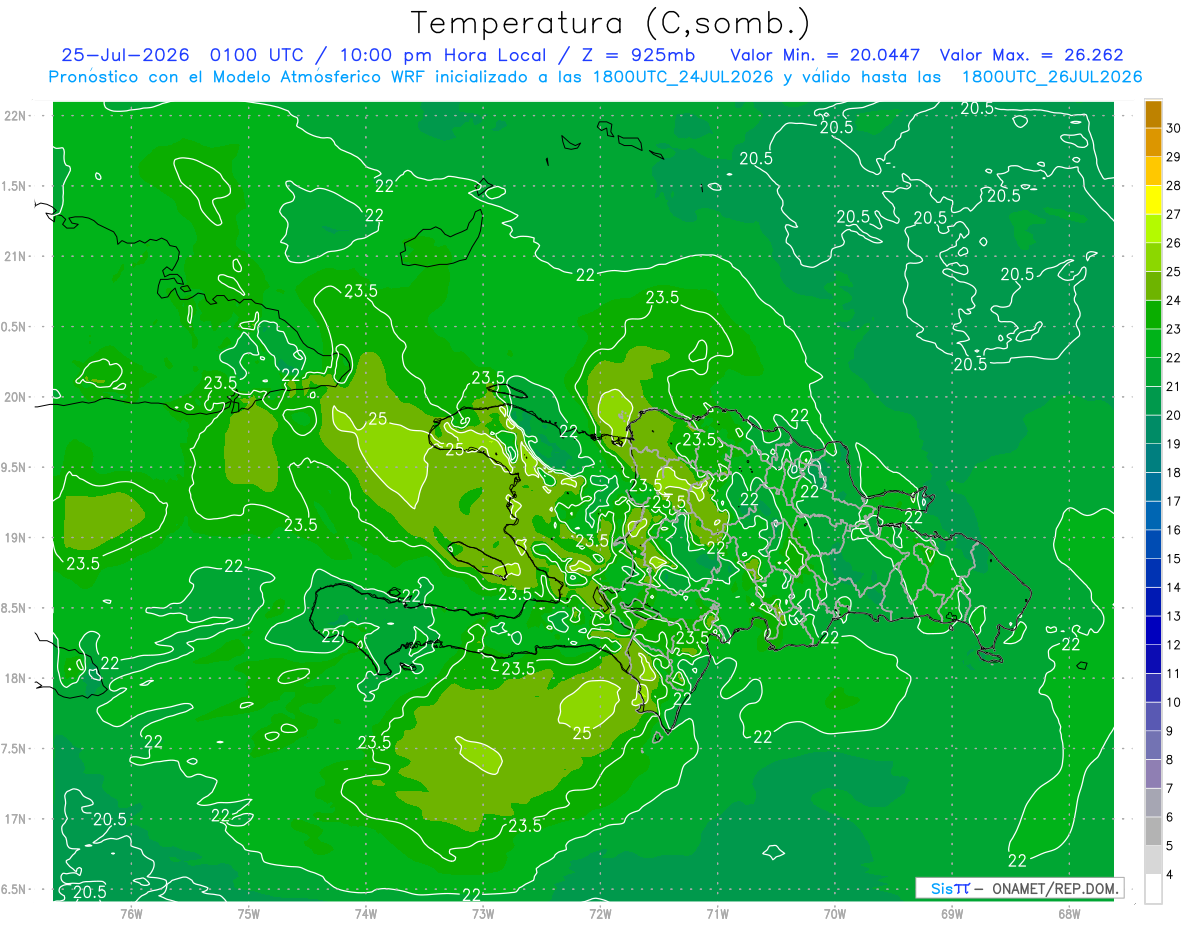Image resolution: width=1200 pixels, height=927 pixels.
Task: Pick the teal swatch between 18 and 19
Action: [x=1153, y=458]
